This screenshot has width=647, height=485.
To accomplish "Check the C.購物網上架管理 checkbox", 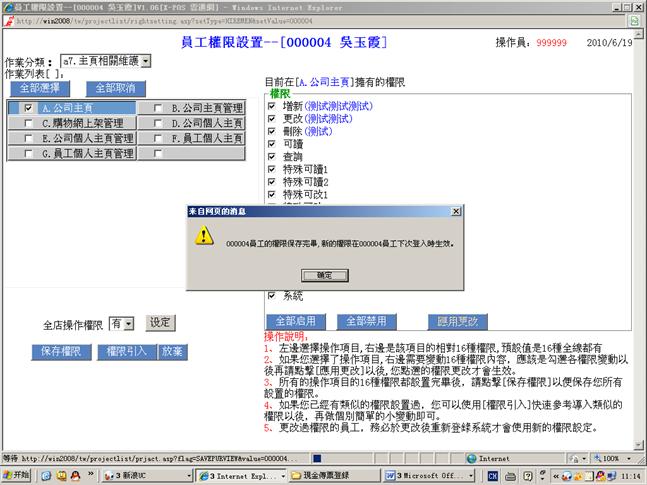I will (x=29, y=123).
